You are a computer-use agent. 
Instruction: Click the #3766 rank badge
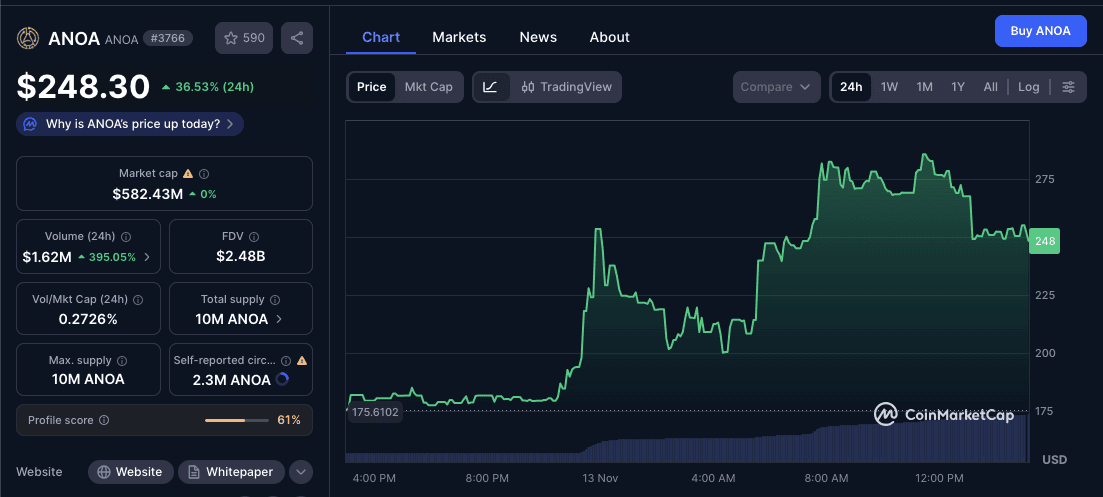(x=167, y=38)
